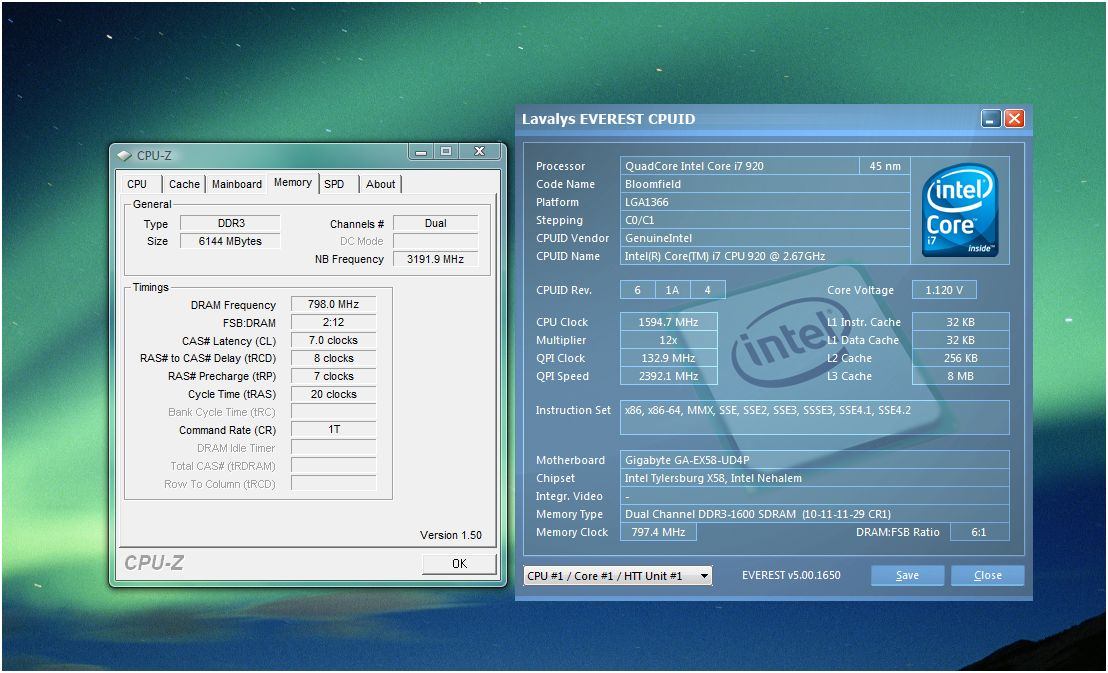1108x673 pixels.
Task: Click the Cycle Time 20 clocks value
Action: point(334,394)
